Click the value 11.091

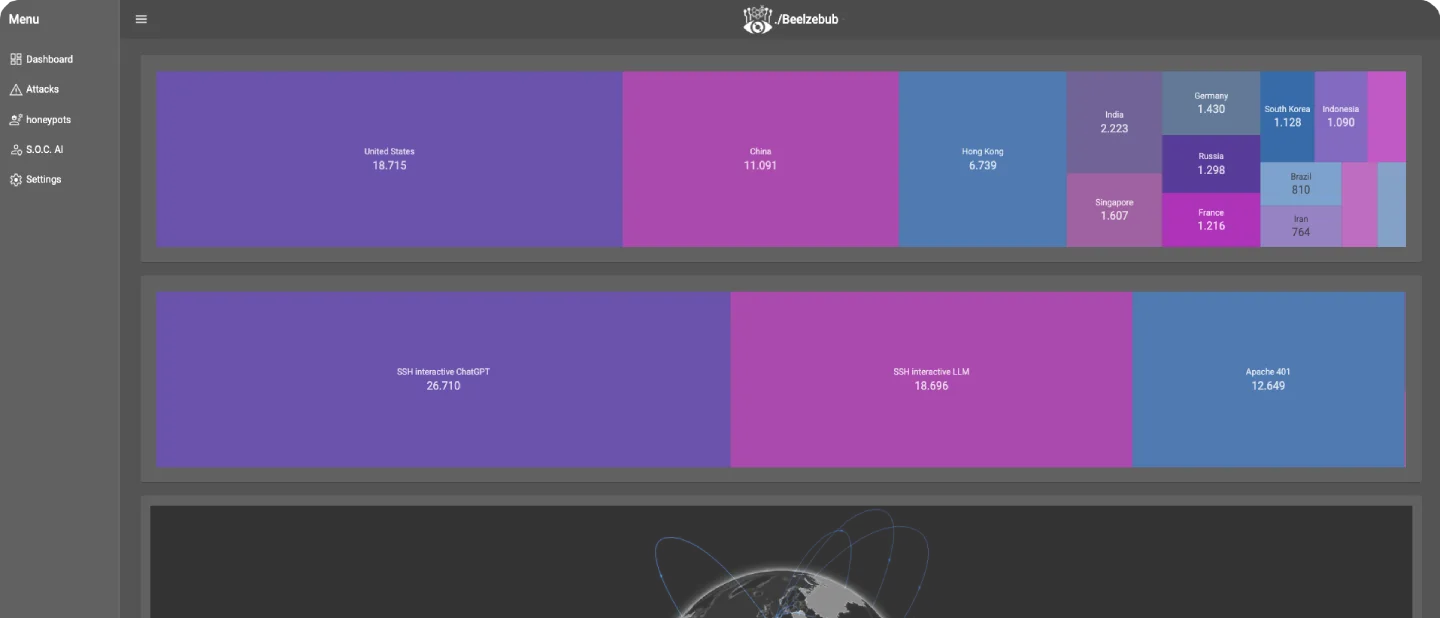click(760, 165)
